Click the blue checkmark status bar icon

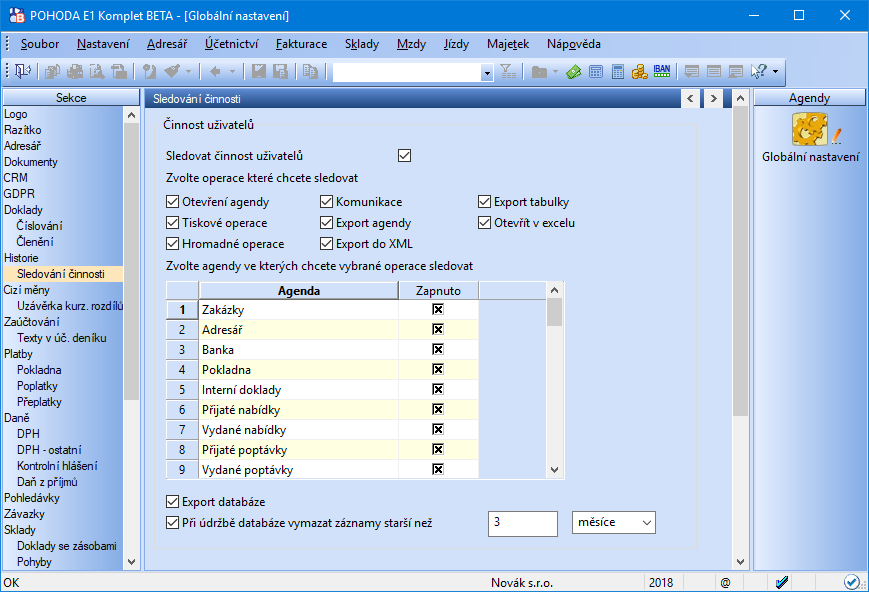point(783,582)
